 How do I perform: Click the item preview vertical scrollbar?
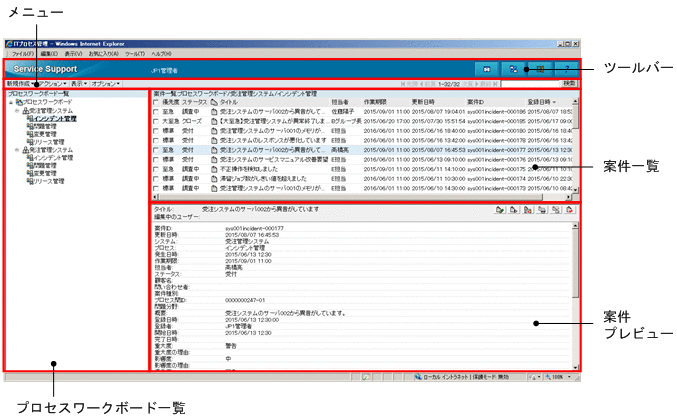pyautogui.click(x=575, y=297)
